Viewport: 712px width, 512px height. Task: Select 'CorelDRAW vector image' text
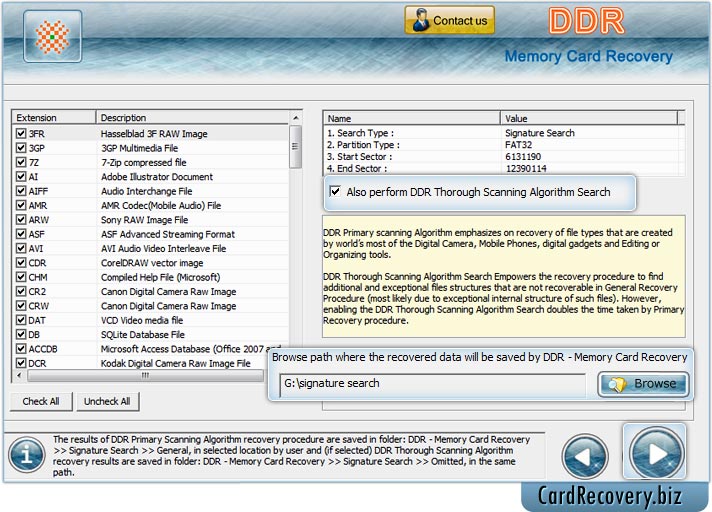[x=152, y=263]
